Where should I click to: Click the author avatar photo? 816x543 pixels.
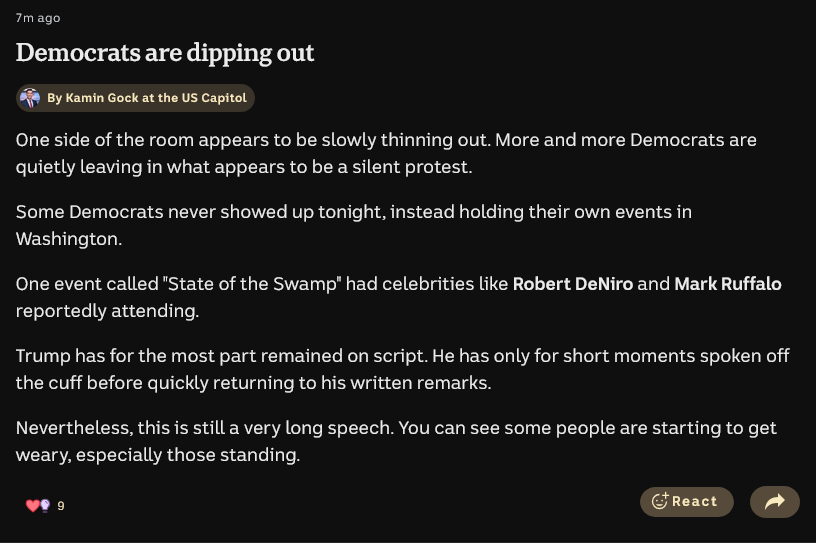click(x=30, y=98)
